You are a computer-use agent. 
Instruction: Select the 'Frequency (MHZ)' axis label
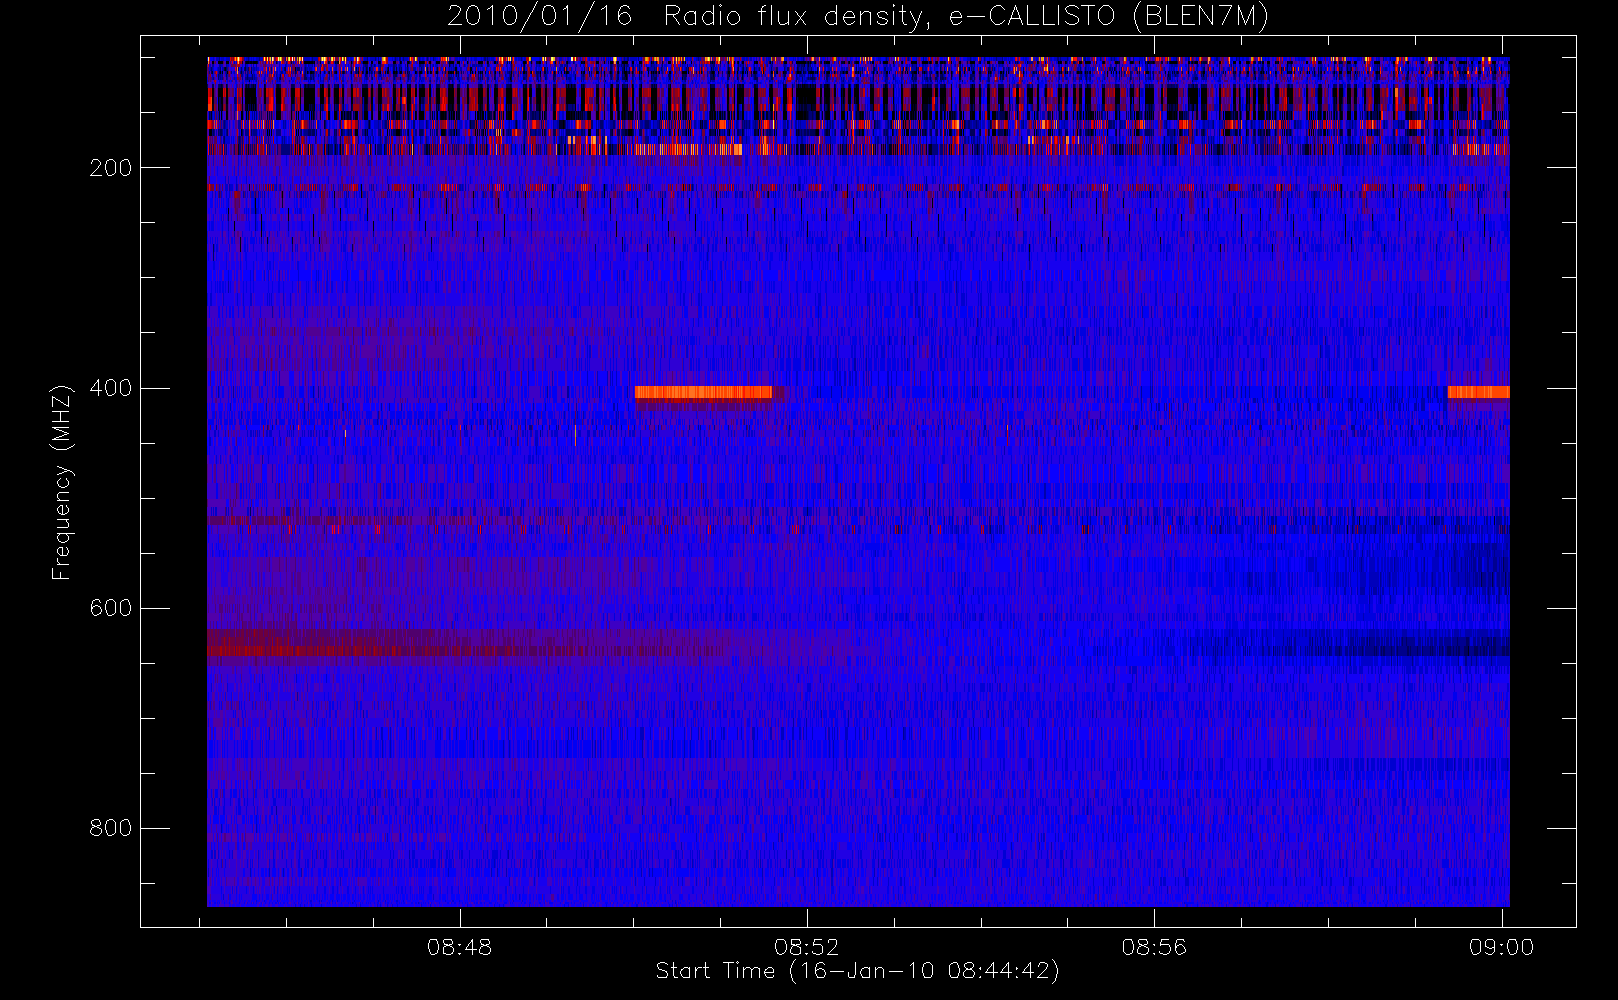click(62, 482)
